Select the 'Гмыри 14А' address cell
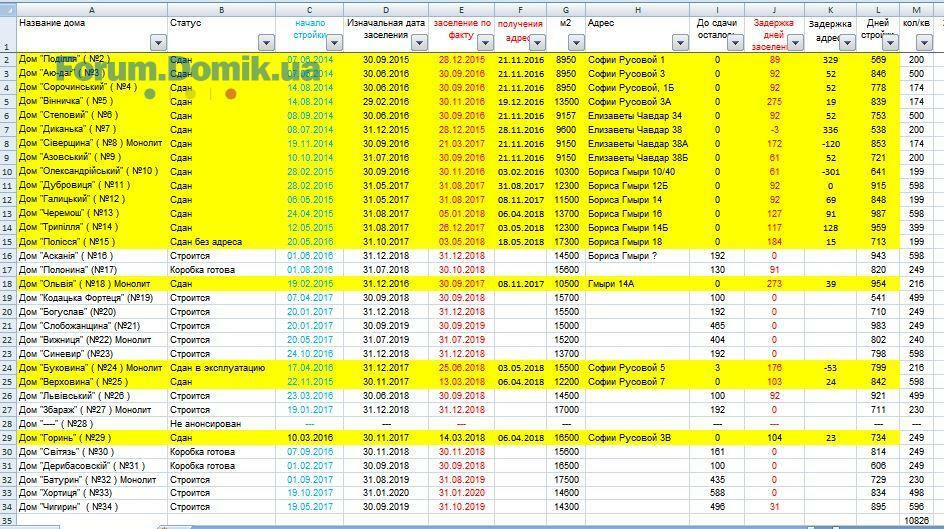 point(638,284)
